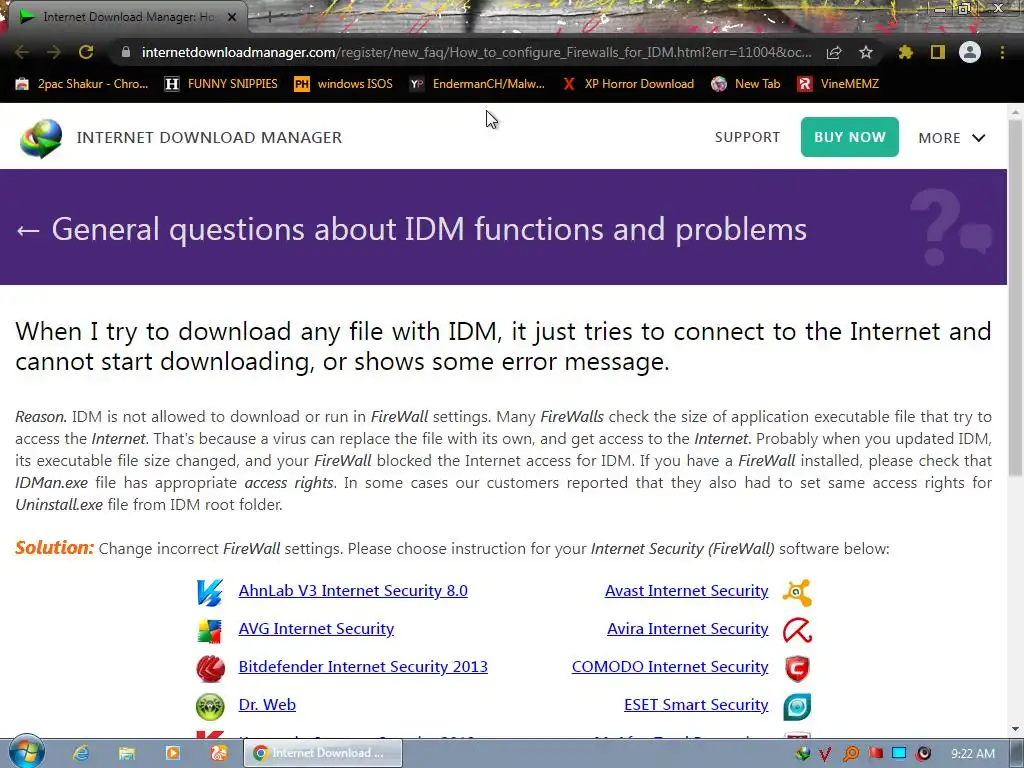Open the Chrome profile avatar
1024x768 pixels.
(x=970, y=52)
